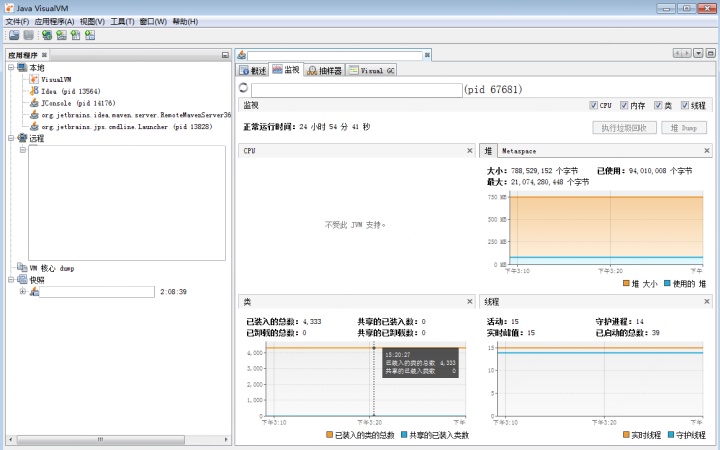Minimize the 应用程序 side panel

pos(225,55)
